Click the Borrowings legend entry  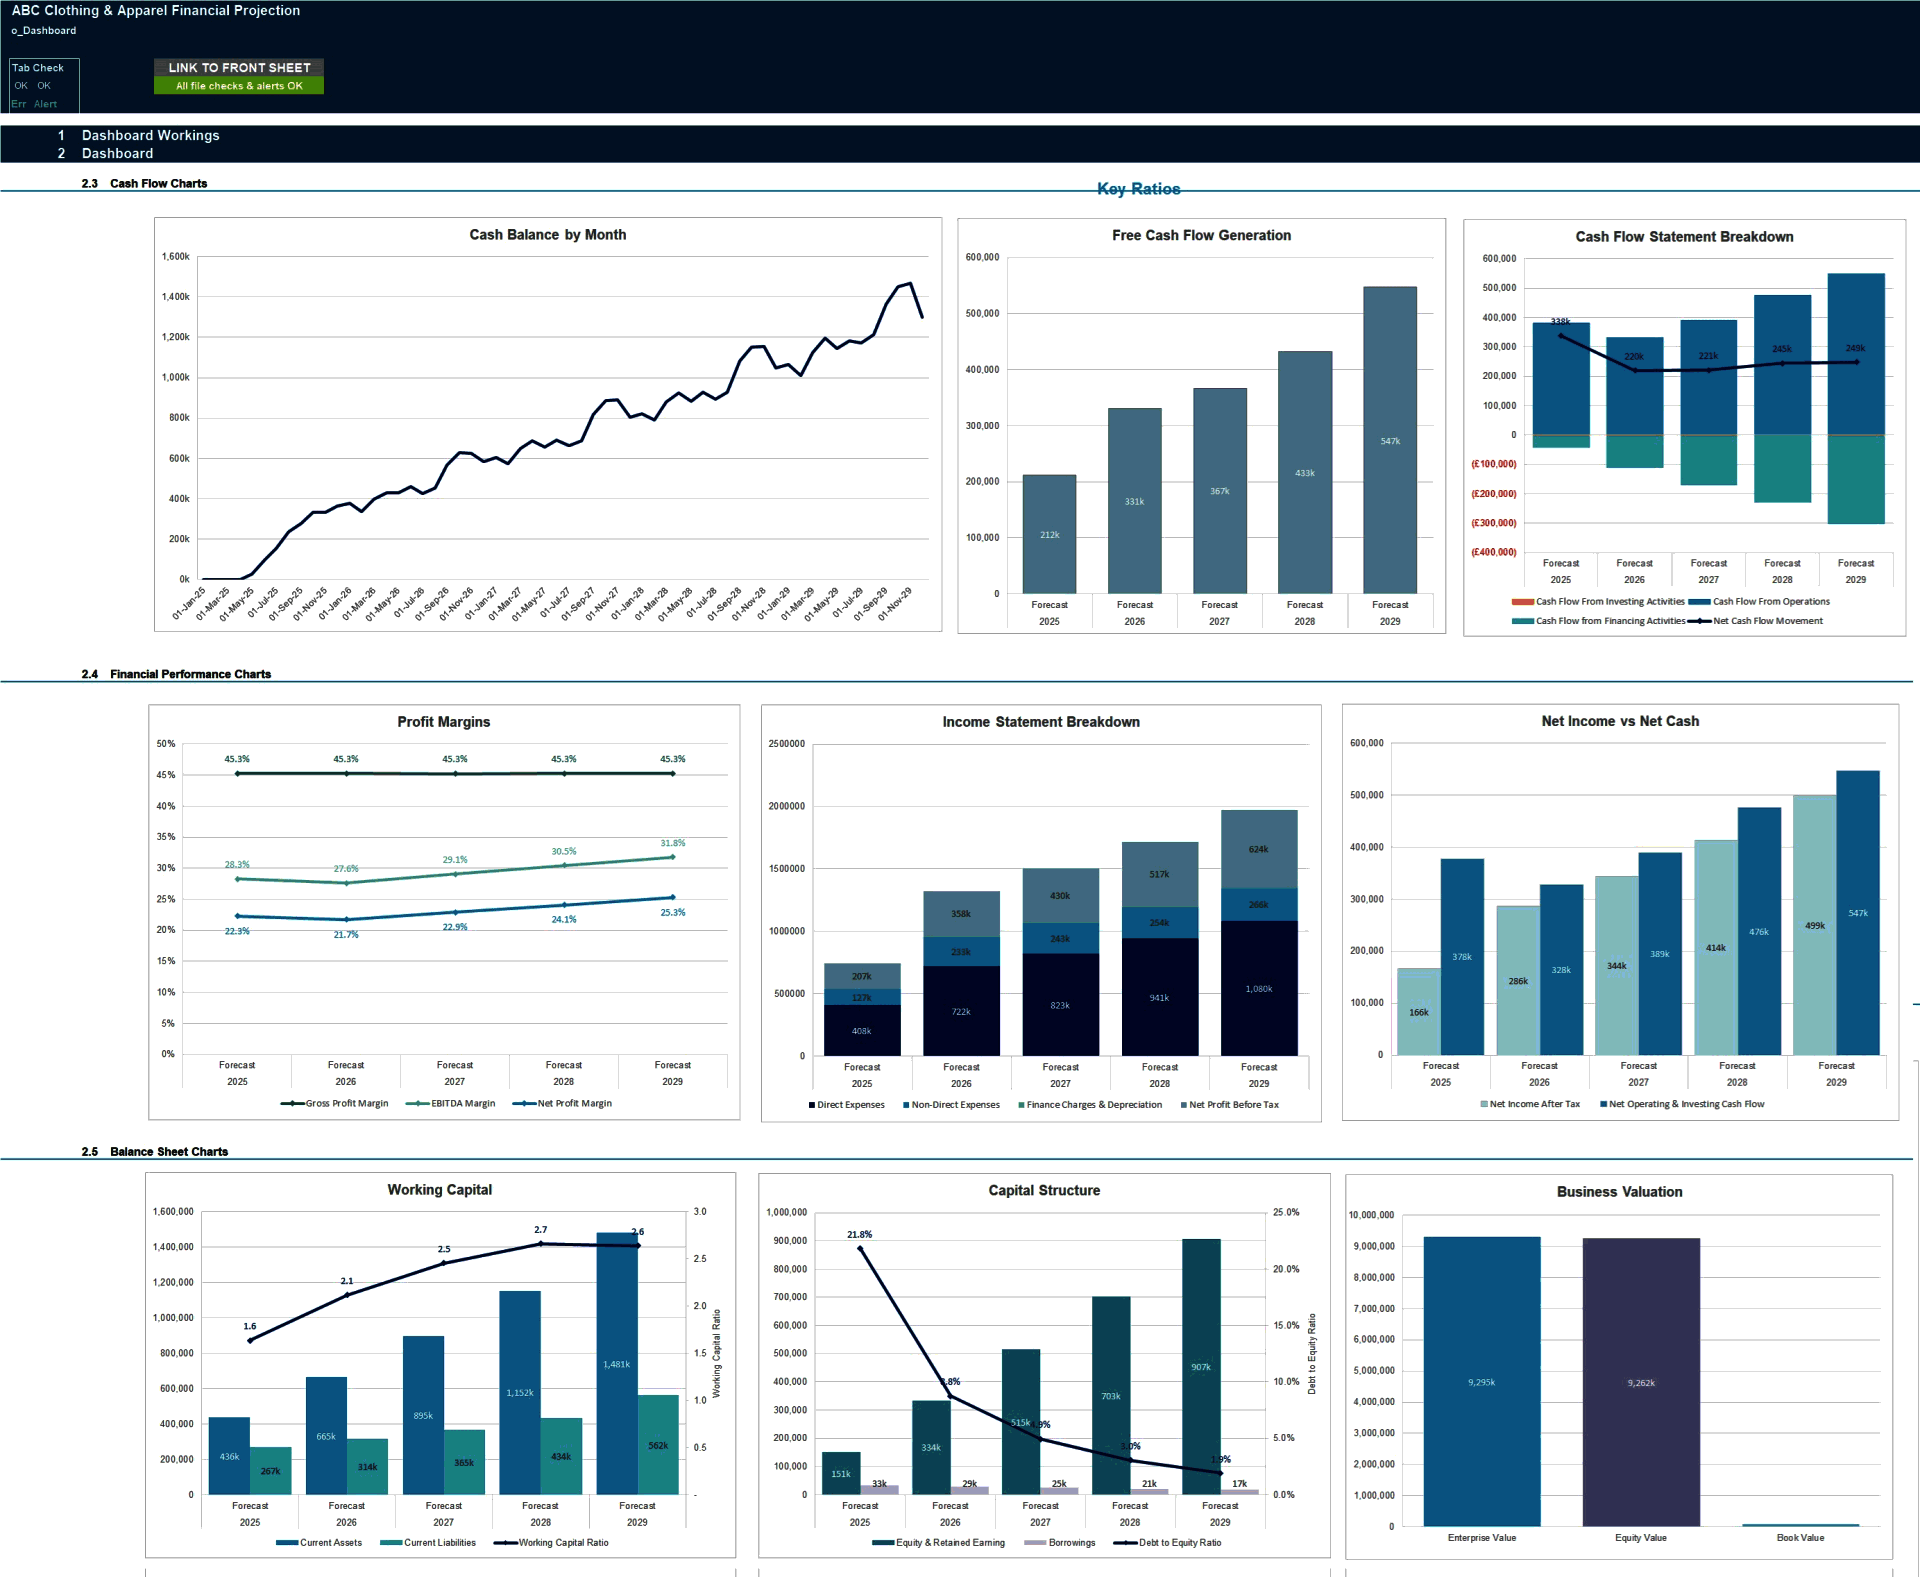click(1060, 1543)
